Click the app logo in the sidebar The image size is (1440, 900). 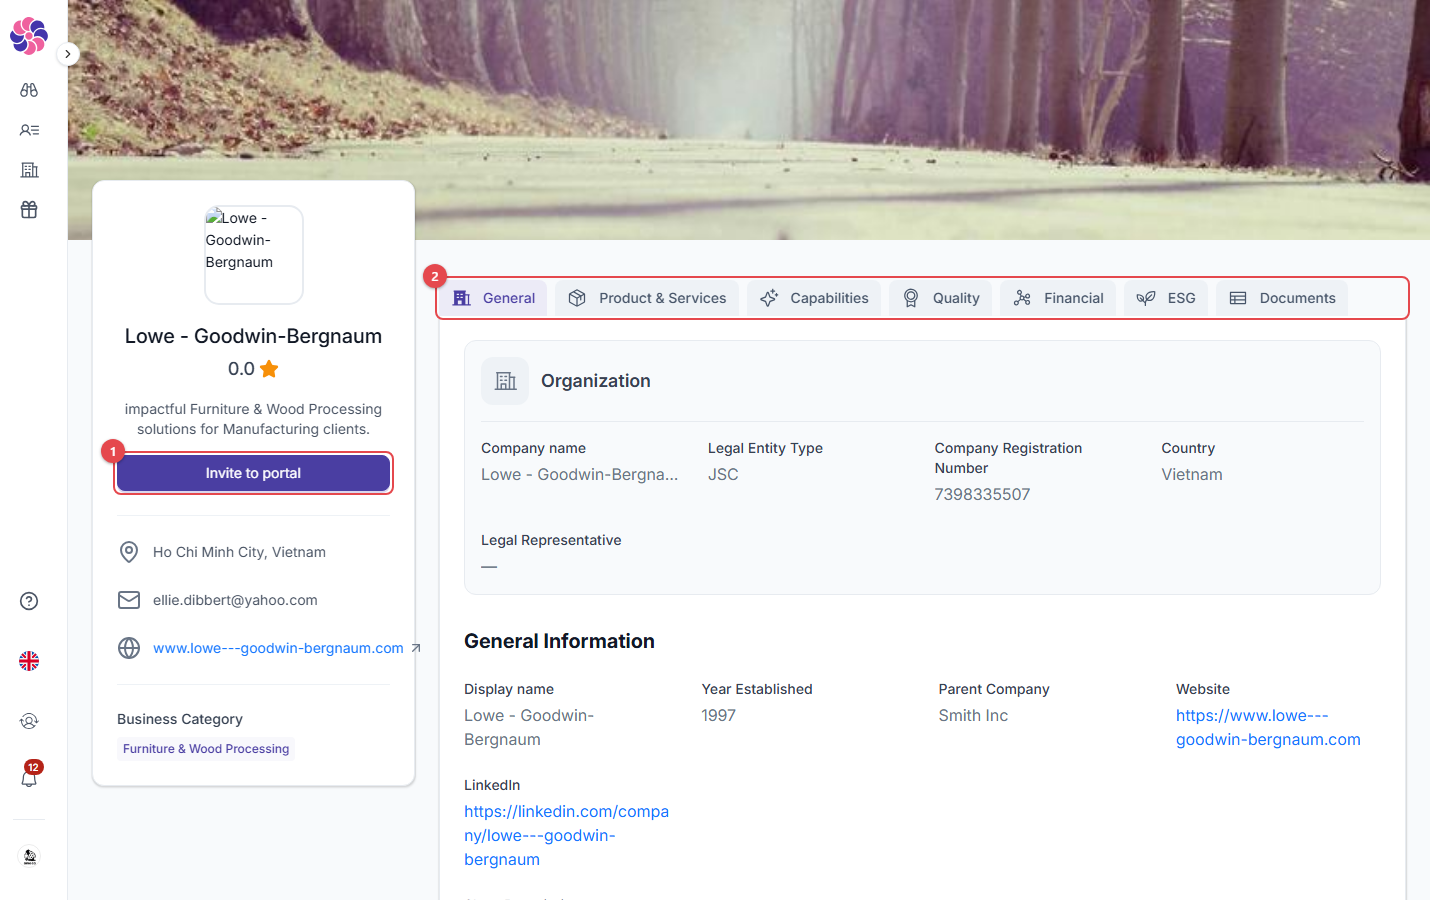click(x=29, y=36)
